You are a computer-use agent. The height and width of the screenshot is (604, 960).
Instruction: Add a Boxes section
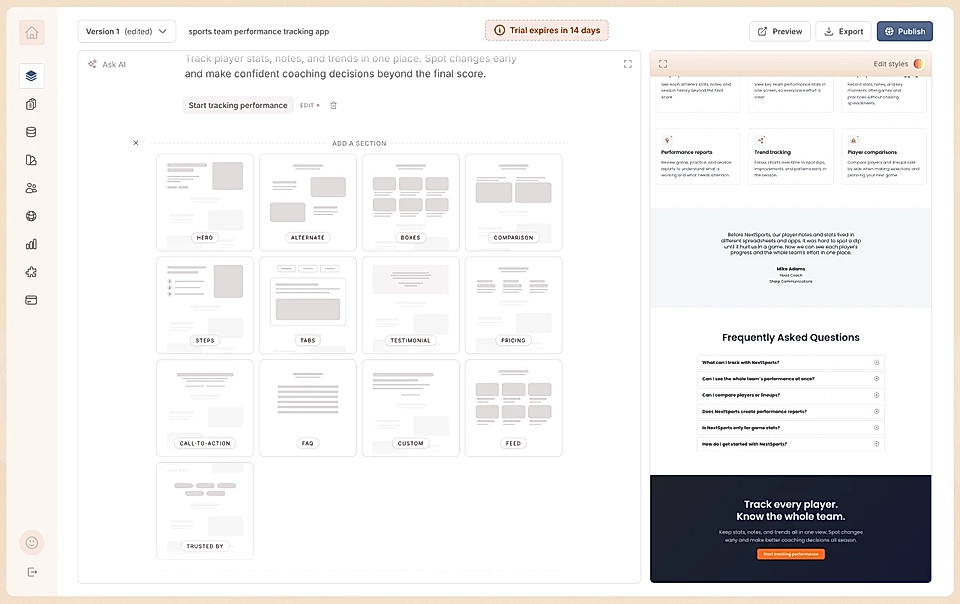click(x=411, y=203)
